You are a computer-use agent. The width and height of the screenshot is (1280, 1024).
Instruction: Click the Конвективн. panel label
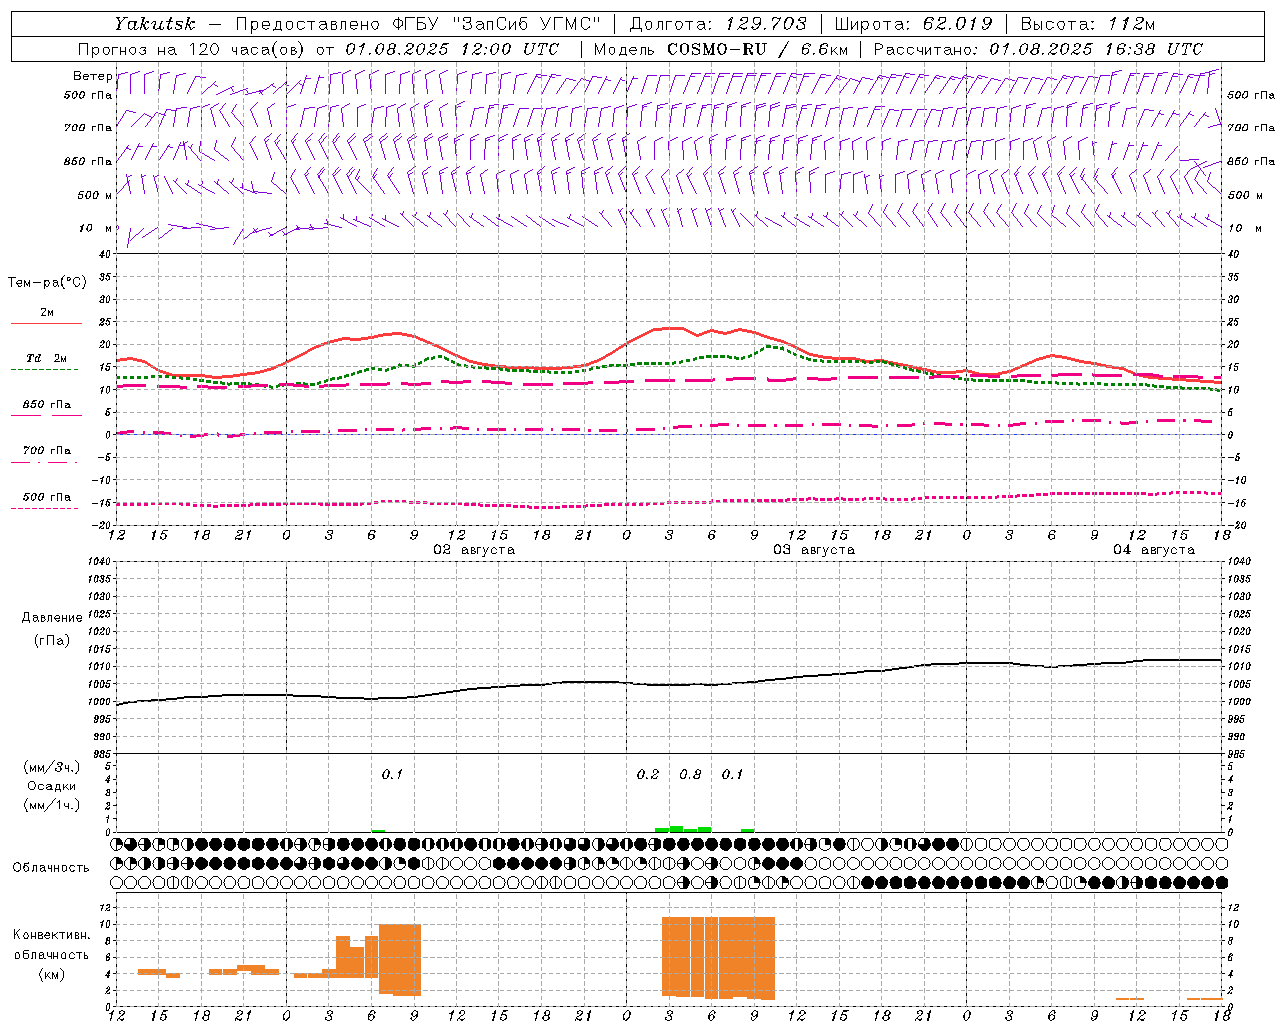51,935
